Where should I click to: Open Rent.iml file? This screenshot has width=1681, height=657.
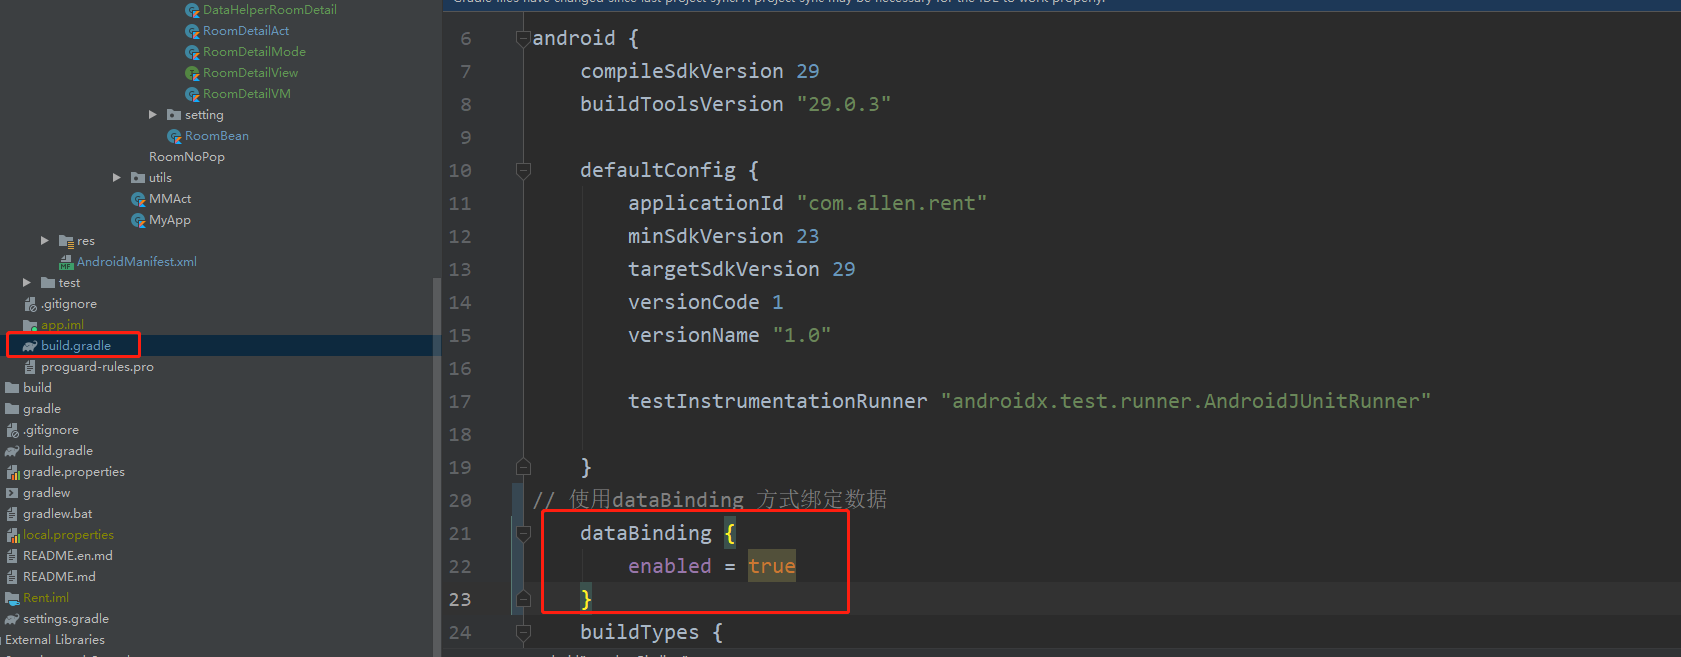pyautogui.click(x=46, y=598)
